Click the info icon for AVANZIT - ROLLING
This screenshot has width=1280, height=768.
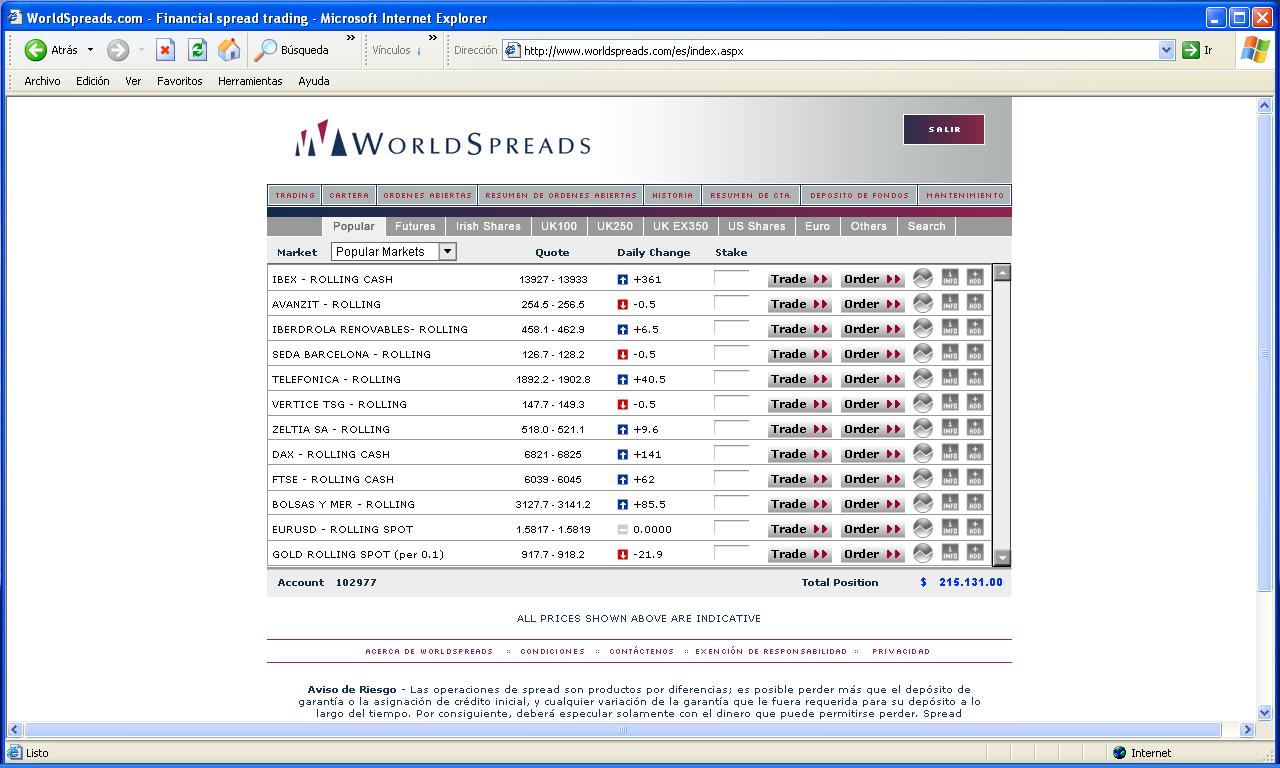coord(950,303)
